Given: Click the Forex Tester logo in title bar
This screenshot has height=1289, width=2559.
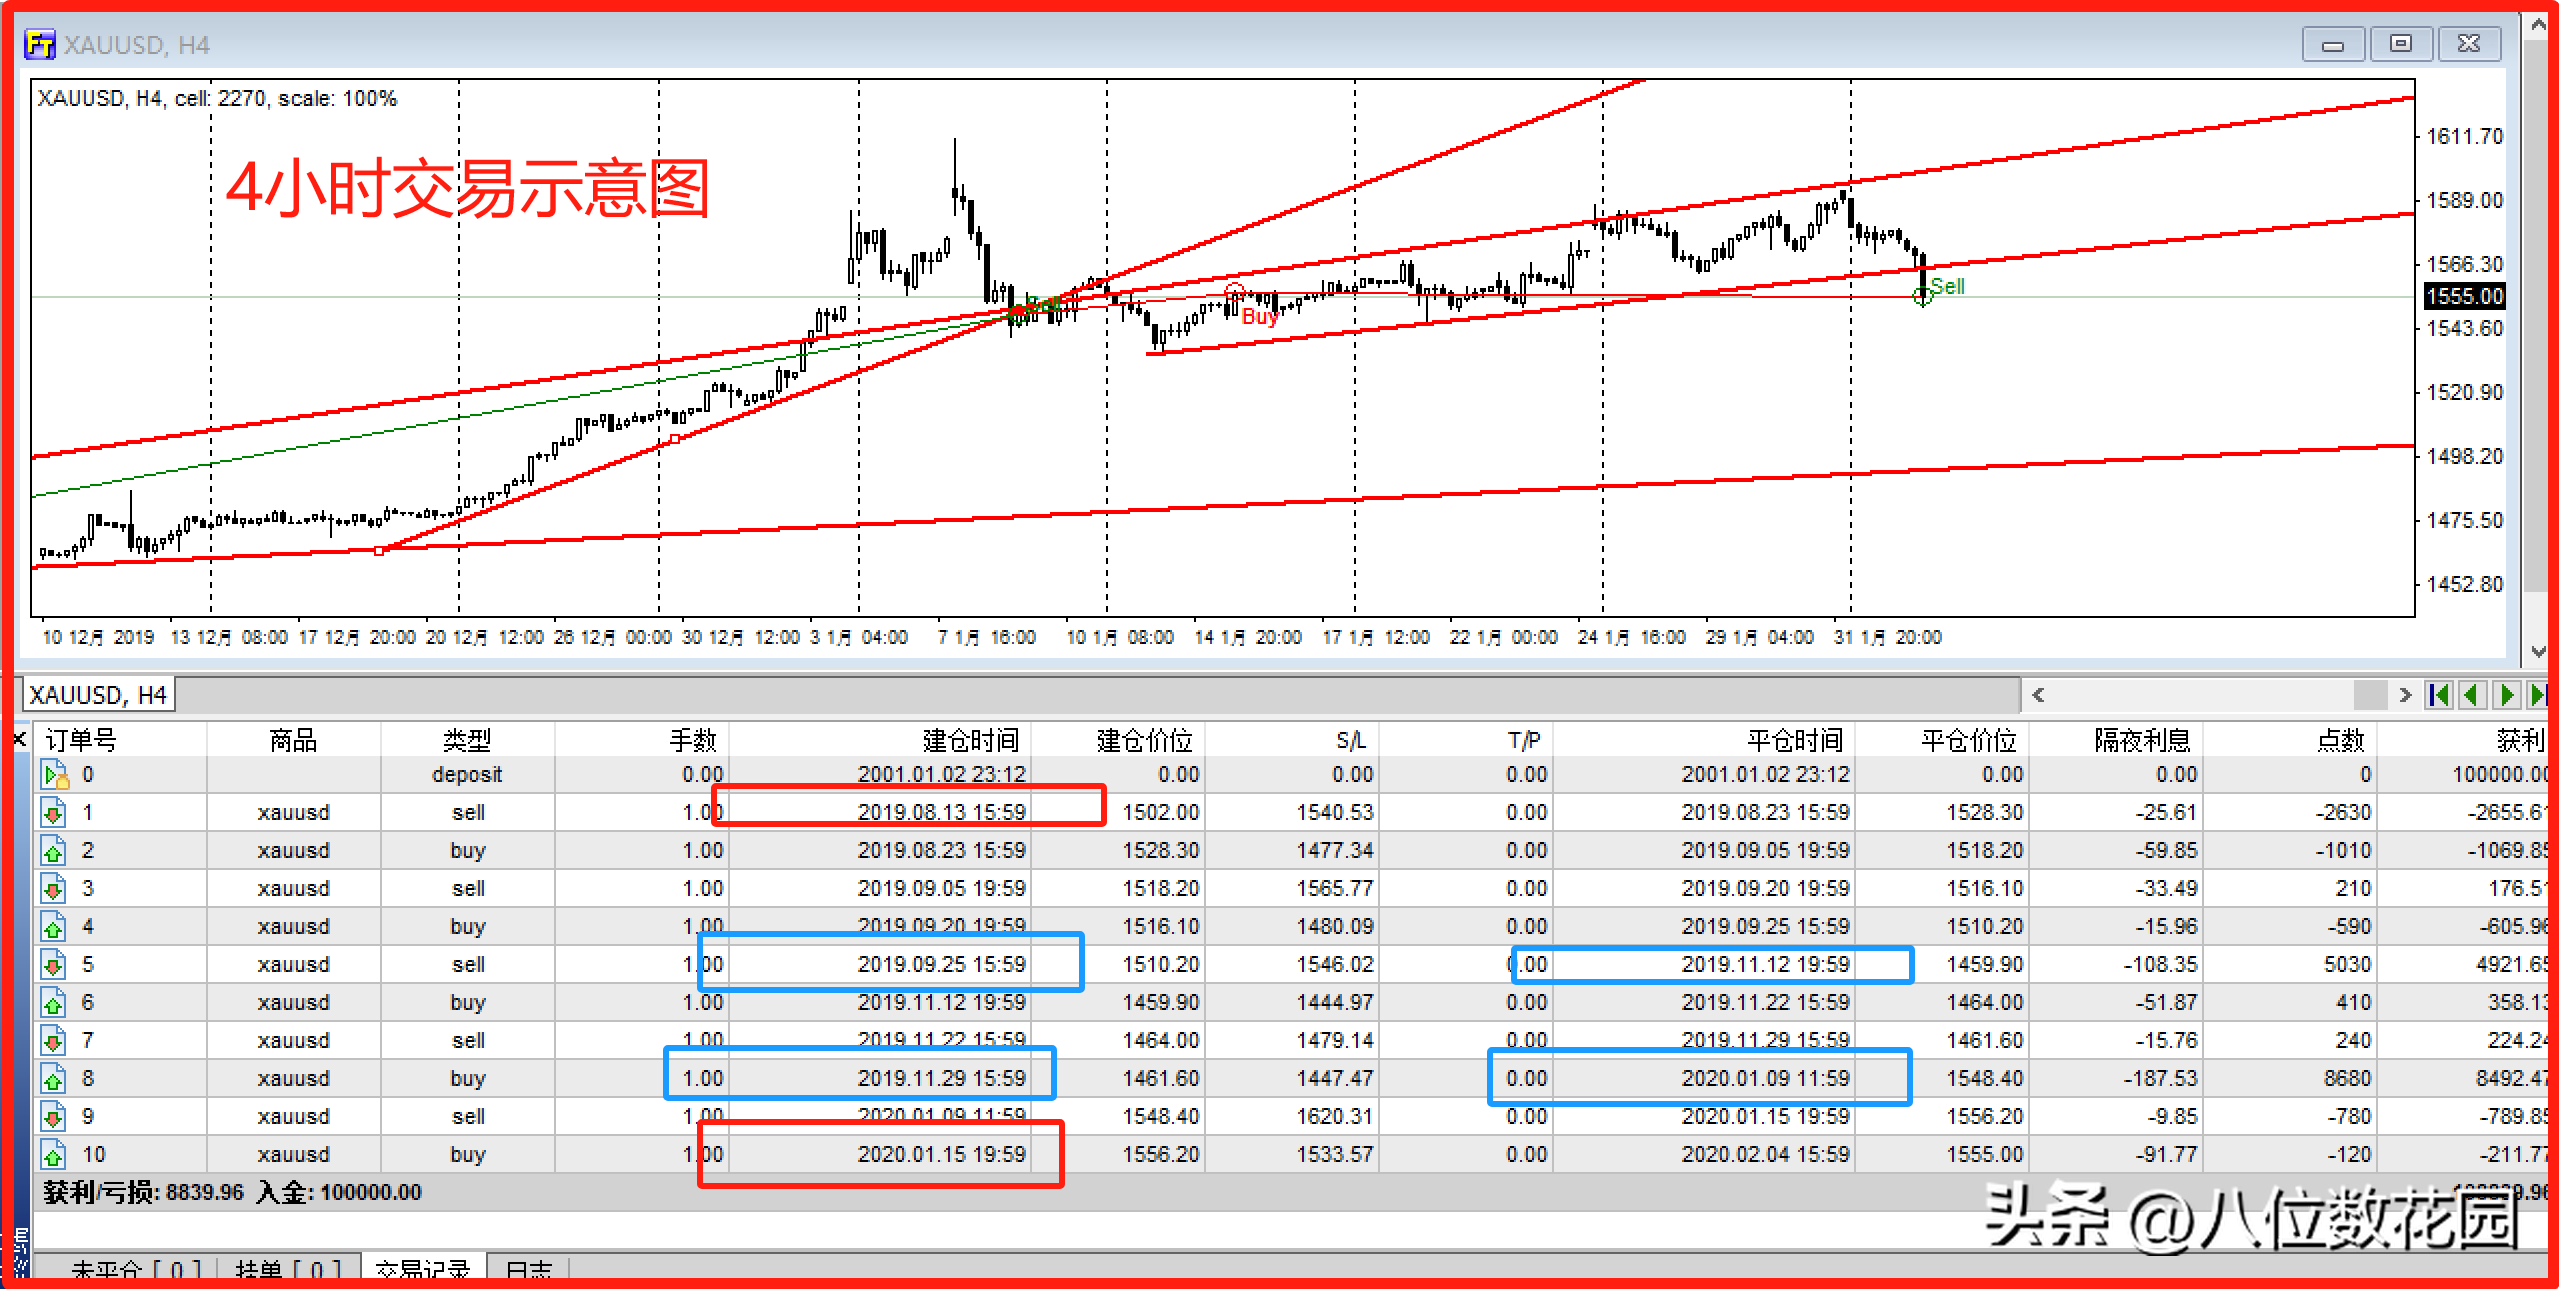Looking at the screenshot, I should click(x=40, y=44).
